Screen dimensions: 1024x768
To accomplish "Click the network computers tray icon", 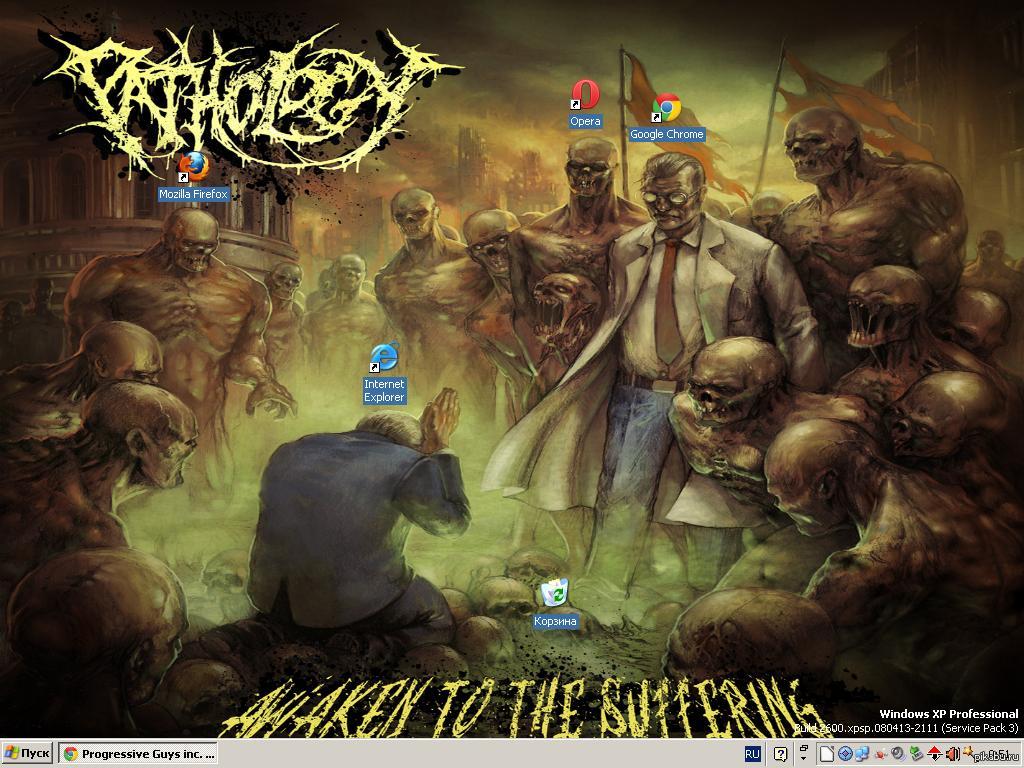I will (861, 754).
